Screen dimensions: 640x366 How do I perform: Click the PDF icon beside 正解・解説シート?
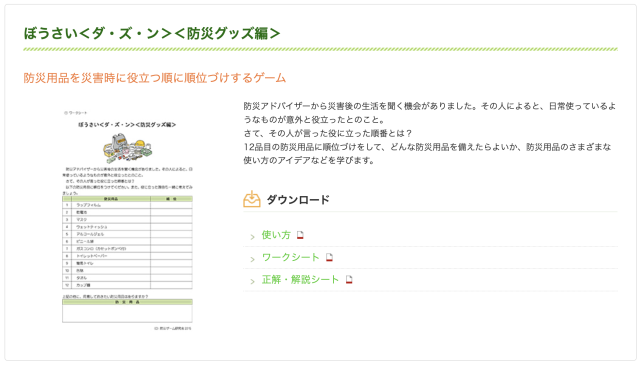(349, 279)
